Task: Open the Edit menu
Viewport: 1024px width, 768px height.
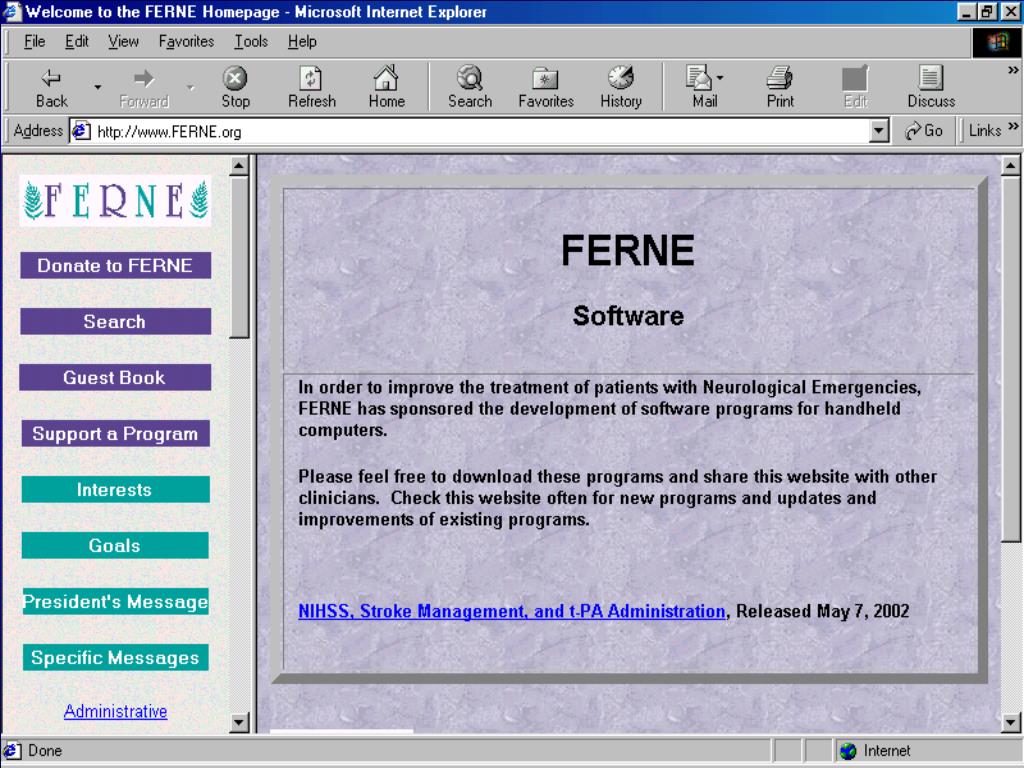Action: click(76, 41)
